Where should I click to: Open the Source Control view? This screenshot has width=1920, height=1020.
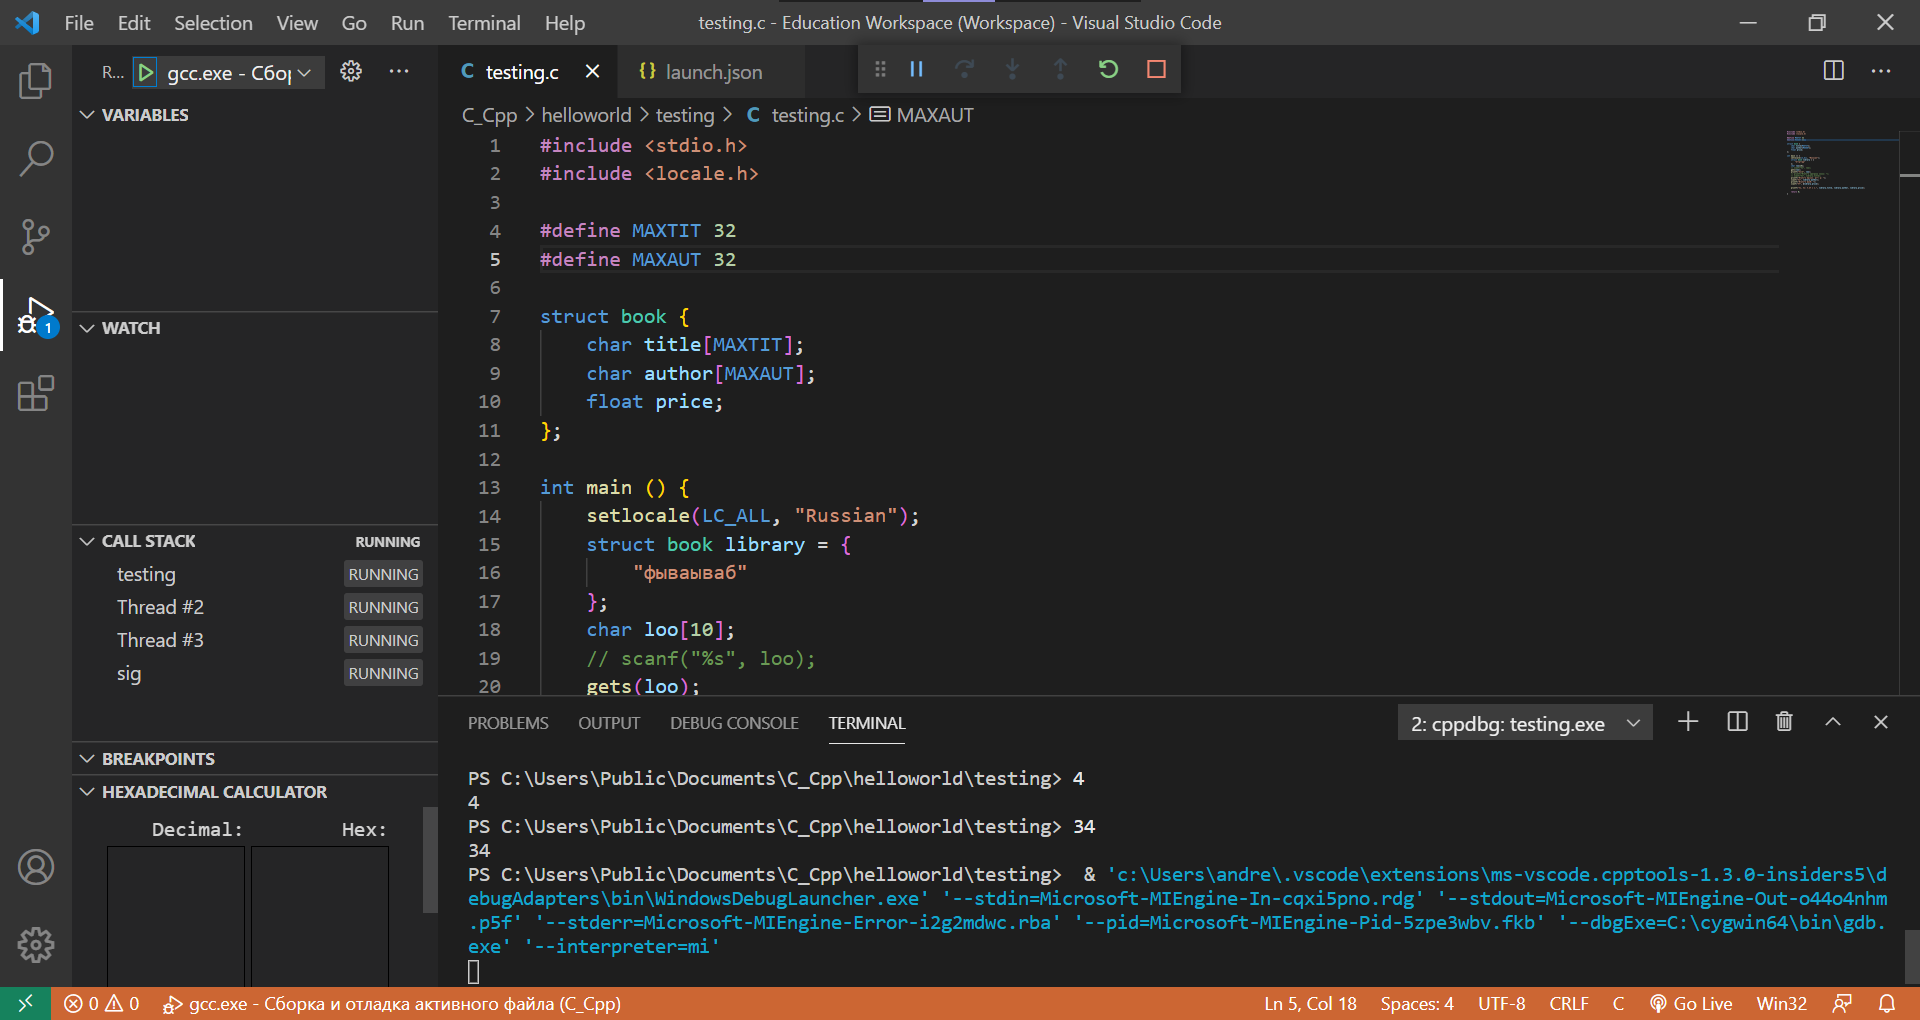pos(36,237)
